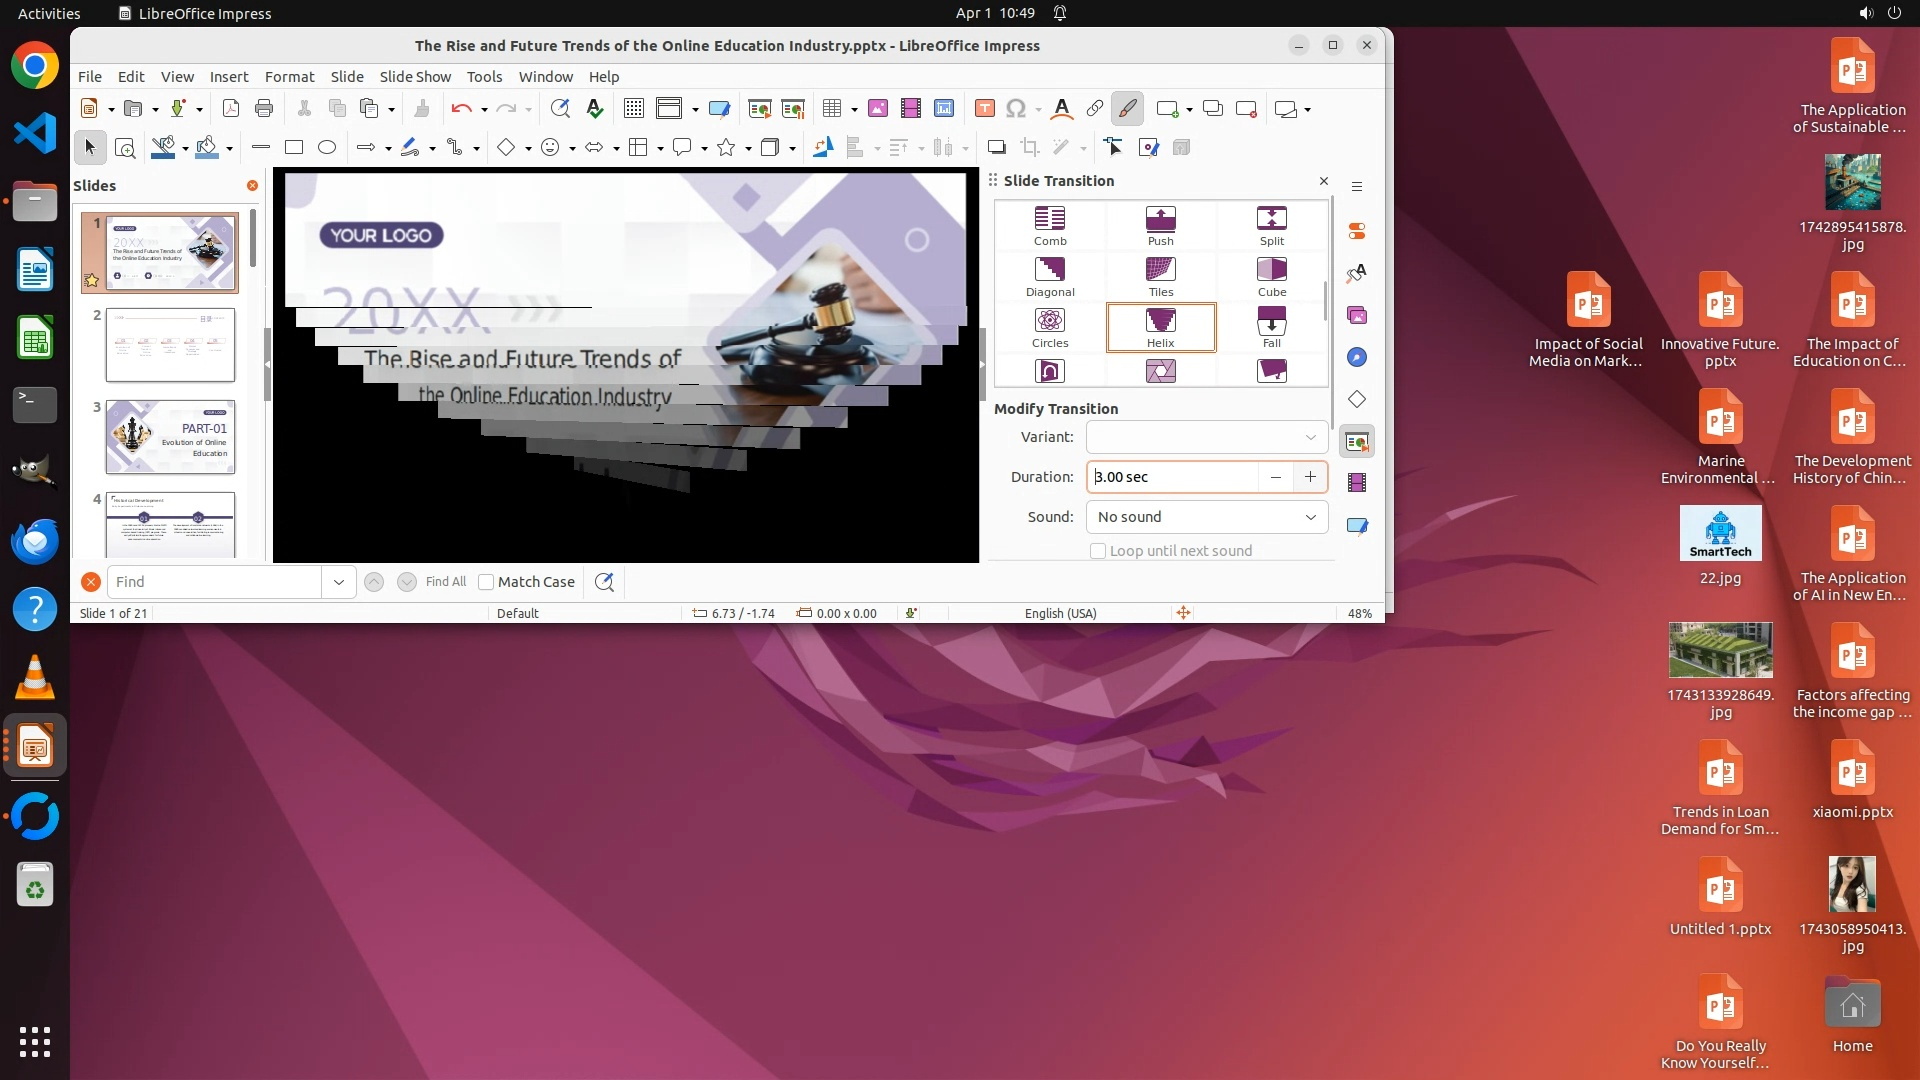Open the Slide Show menu

point(415,77)
